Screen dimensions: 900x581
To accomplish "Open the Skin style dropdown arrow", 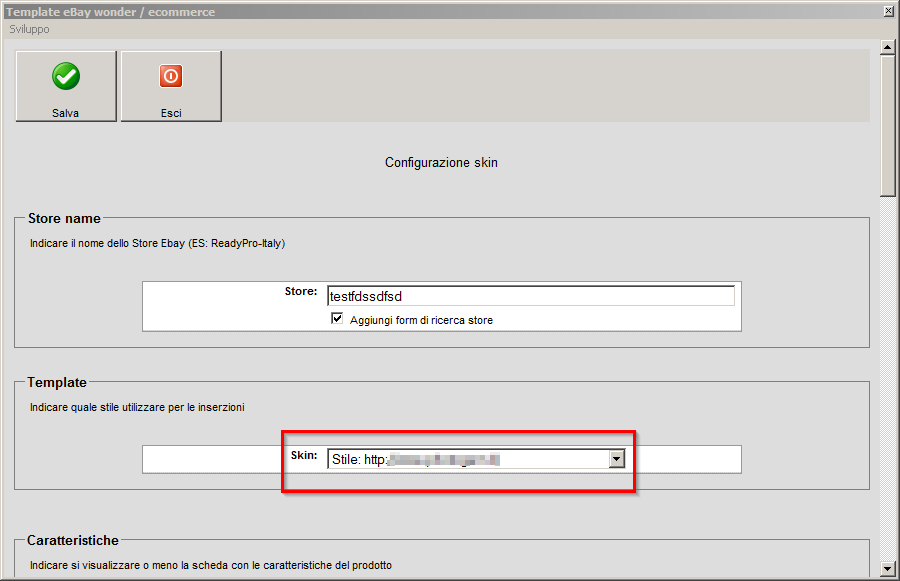I will click(x=616, y=459).
